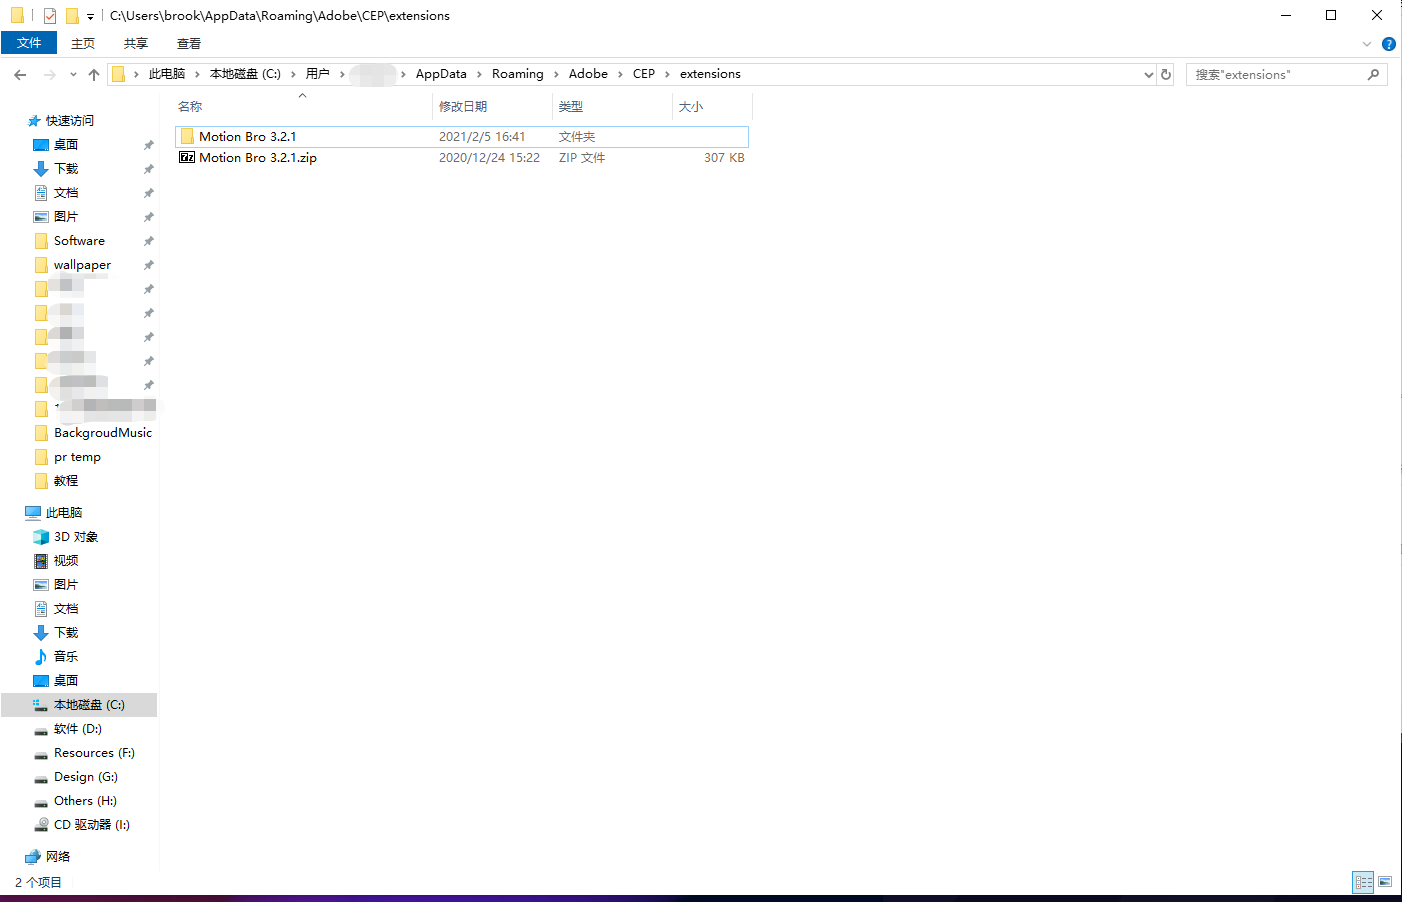Click the 本地磁盘 (C:) breadcrumb segment

245,74
